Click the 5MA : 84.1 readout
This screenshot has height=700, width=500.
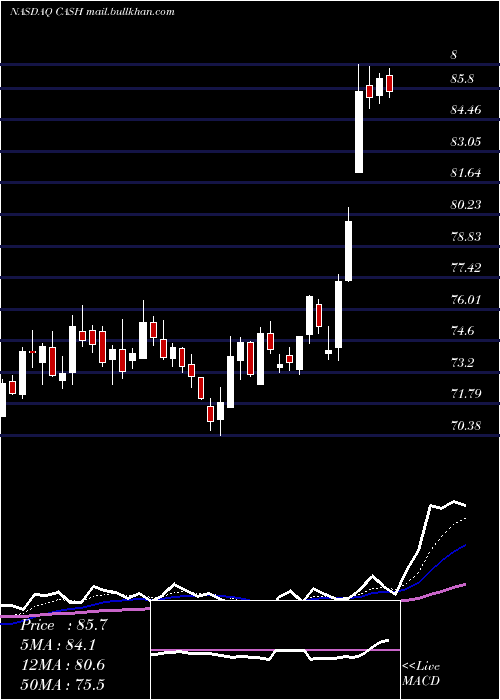(58, 645)
